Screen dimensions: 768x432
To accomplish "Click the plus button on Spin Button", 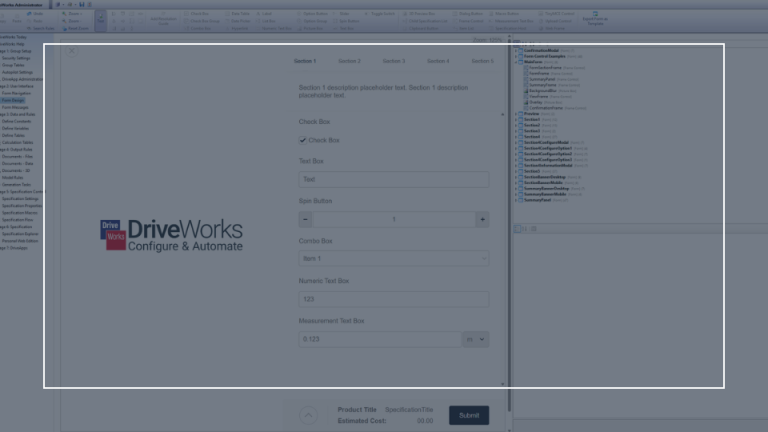I will click(482, 219).
